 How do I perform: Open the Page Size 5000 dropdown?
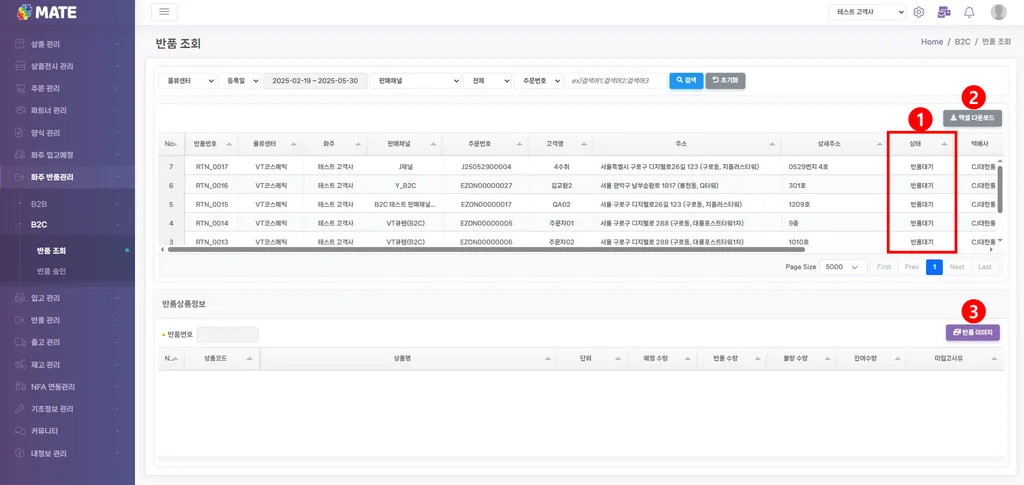click(842, 267)
